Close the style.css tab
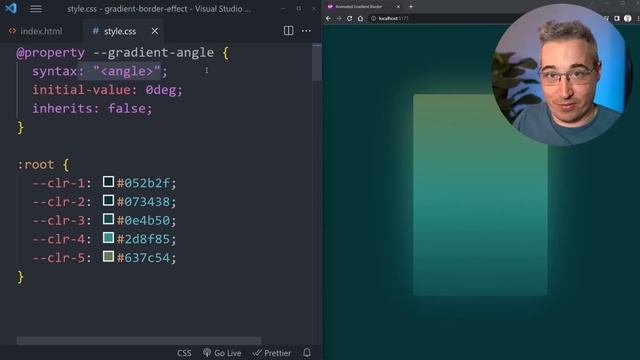Viewport: 640px width, 360px height. coord(155,31)
